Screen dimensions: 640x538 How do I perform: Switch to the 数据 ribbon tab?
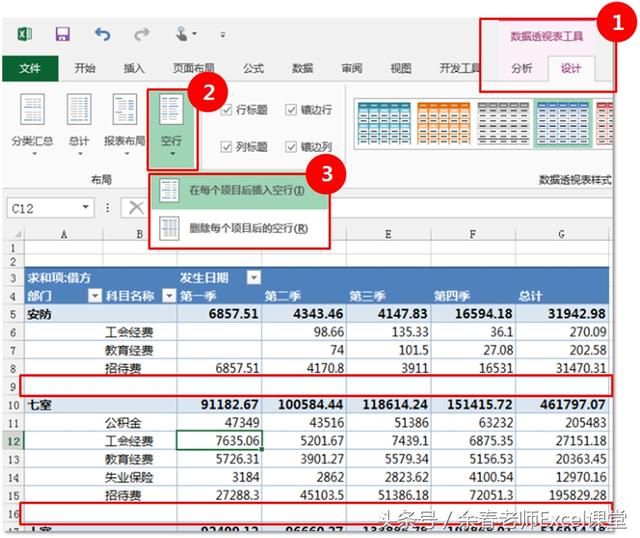(x=302, y=68)
